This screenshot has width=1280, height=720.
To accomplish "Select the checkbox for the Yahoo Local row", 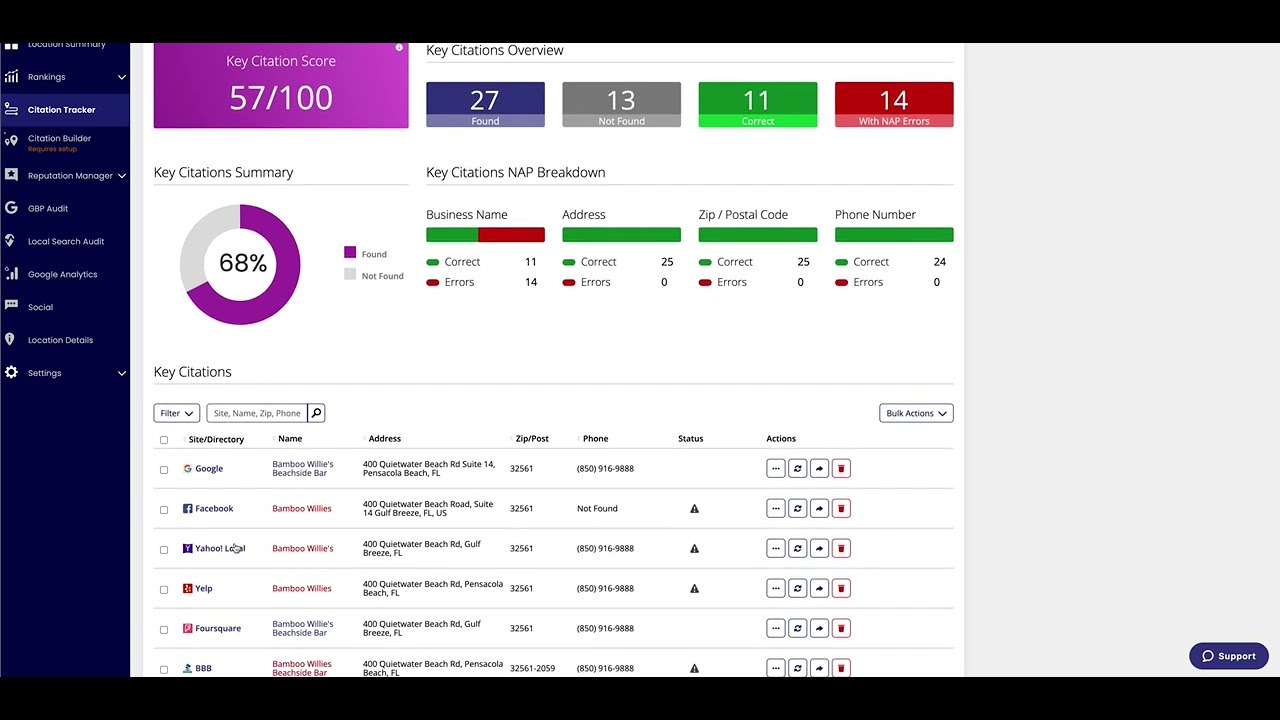I will pyautogui.click(x=164, y=548).
